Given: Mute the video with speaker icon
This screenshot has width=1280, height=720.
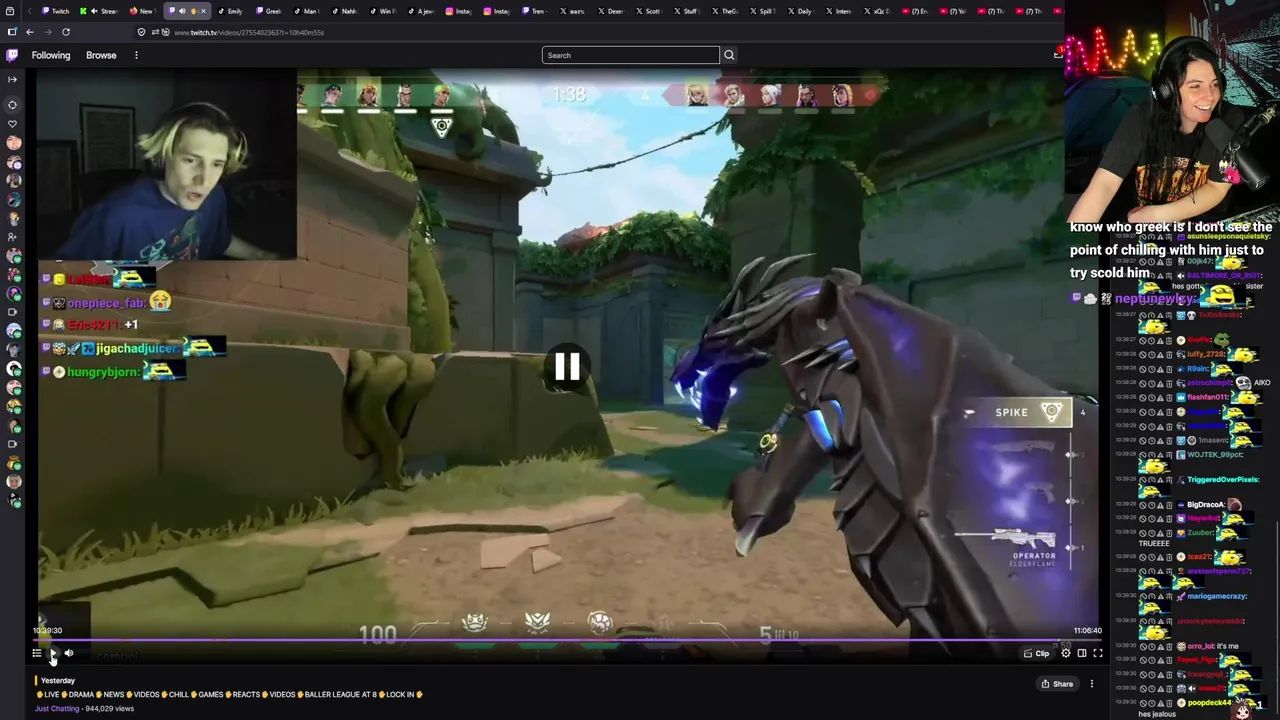Looking at the screenshot, I should click(x=69, y=653).
